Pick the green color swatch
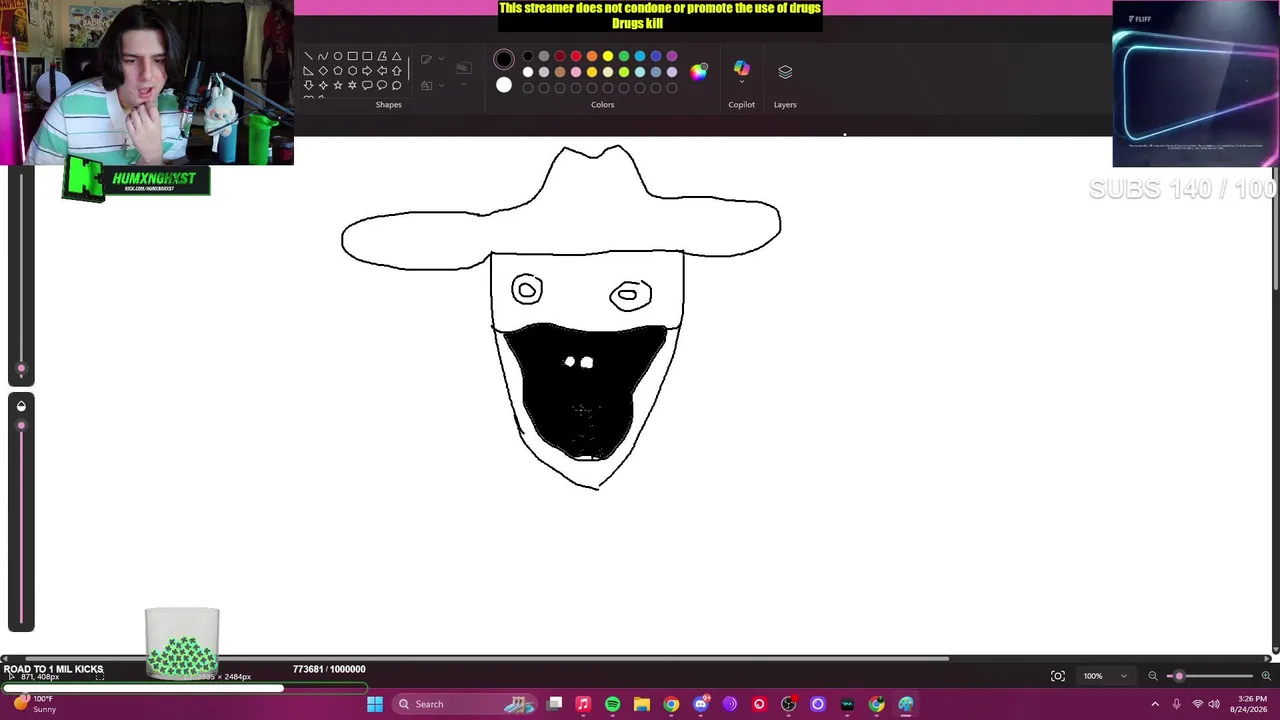 point(624,56)
